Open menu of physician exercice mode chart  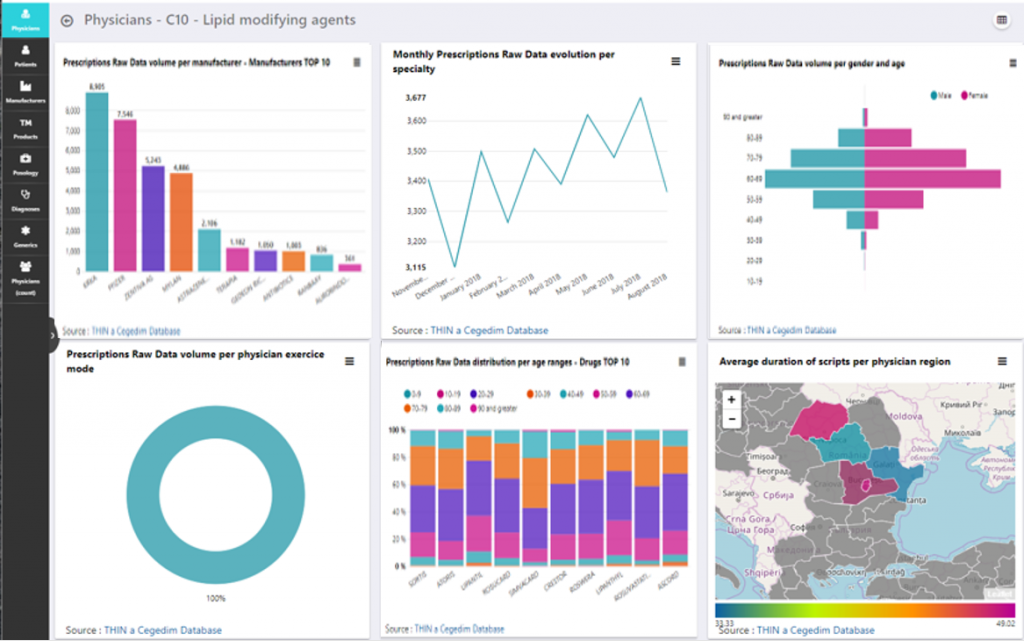pos(349,361)
